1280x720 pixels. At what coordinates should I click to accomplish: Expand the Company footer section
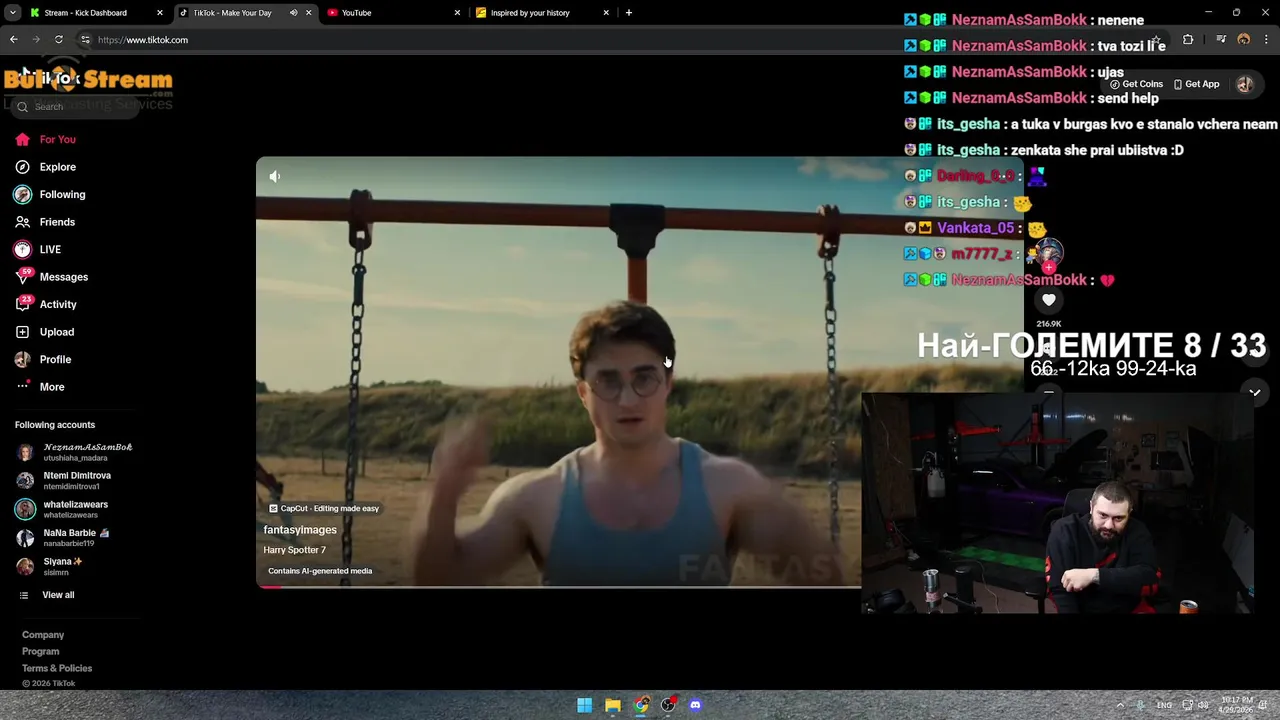point(43,635)
